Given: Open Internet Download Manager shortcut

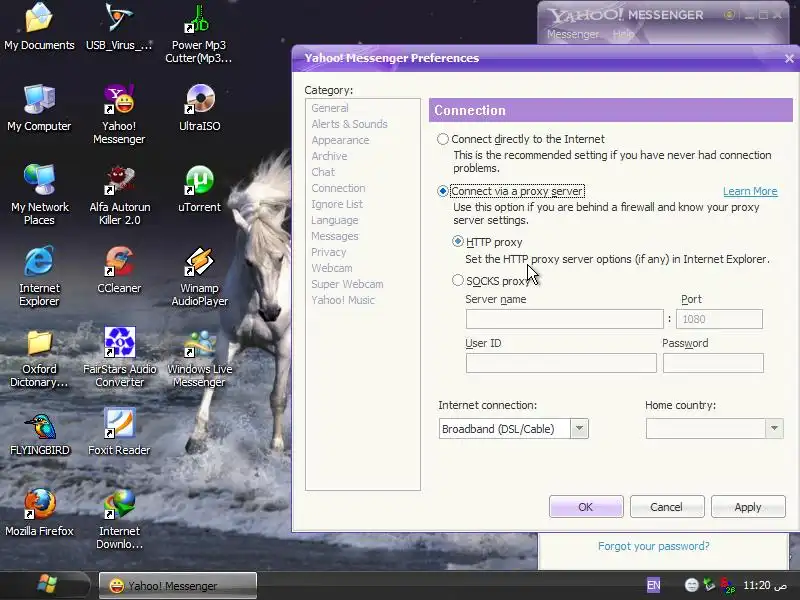Looking at the screenshot, I should [x=119, y=519].
